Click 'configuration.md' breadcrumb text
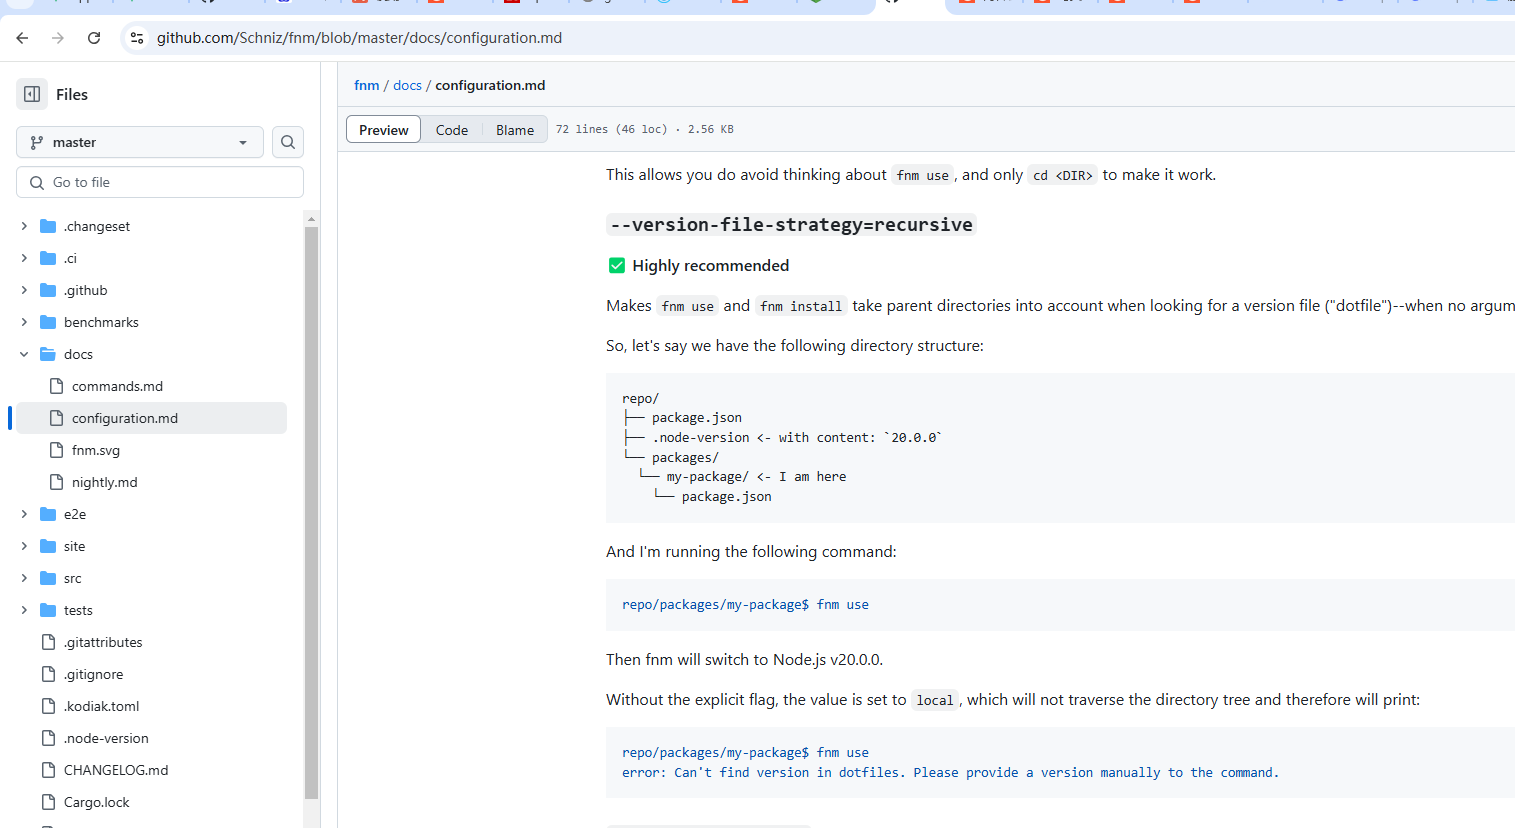This screenshot has width=1515, height=828. (490, 85)
